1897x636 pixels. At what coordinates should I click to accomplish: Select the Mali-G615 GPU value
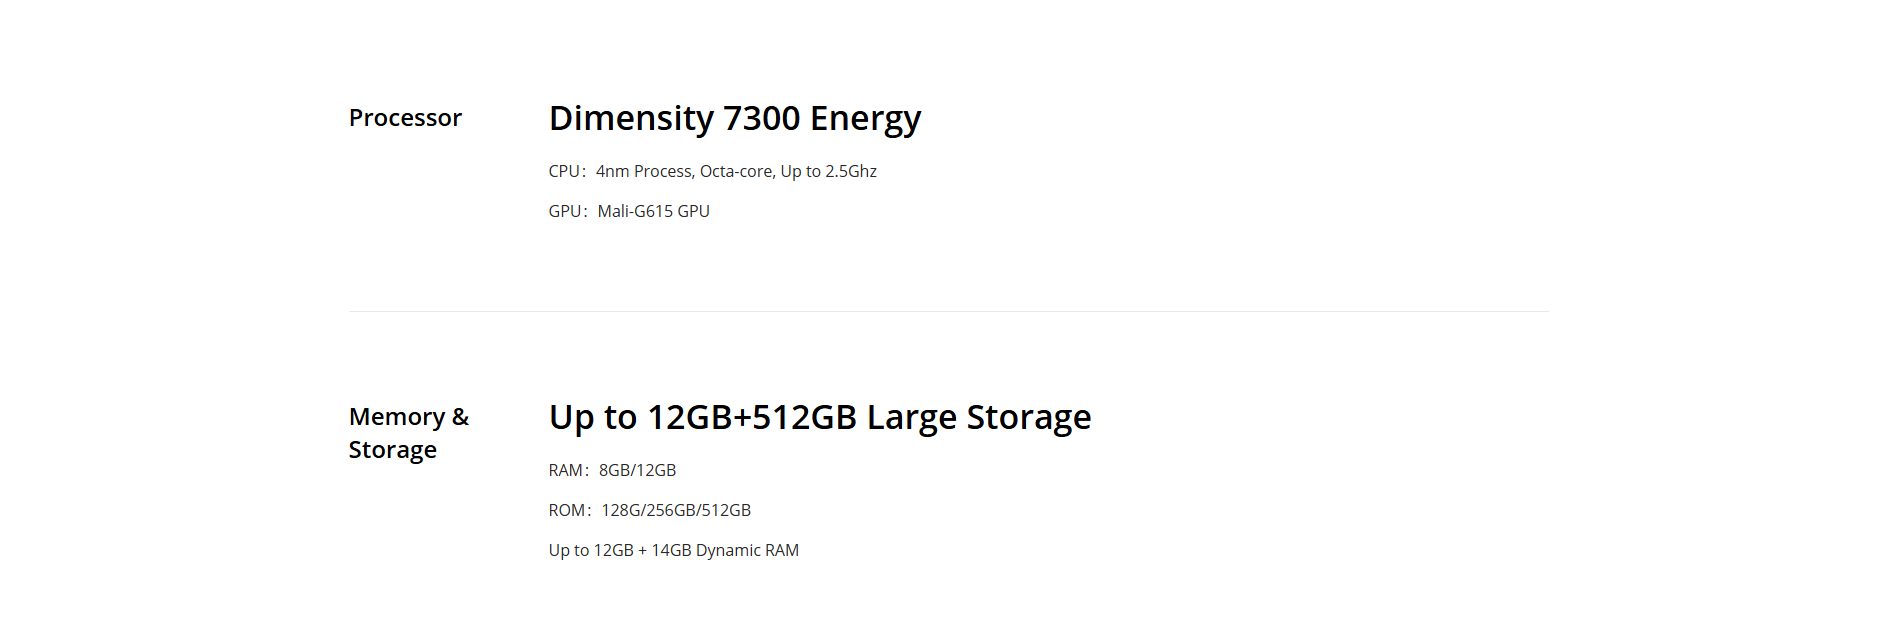tap(654, 211)
